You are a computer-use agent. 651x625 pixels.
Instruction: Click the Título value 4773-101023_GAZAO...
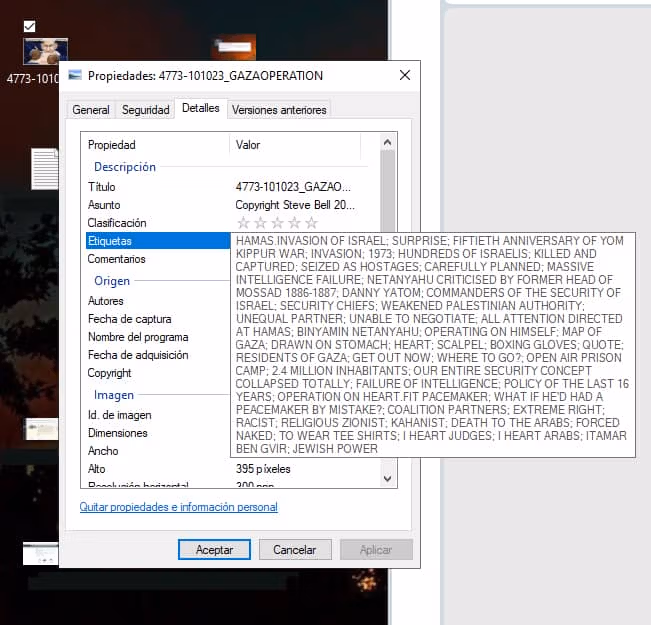pos(293,187)
